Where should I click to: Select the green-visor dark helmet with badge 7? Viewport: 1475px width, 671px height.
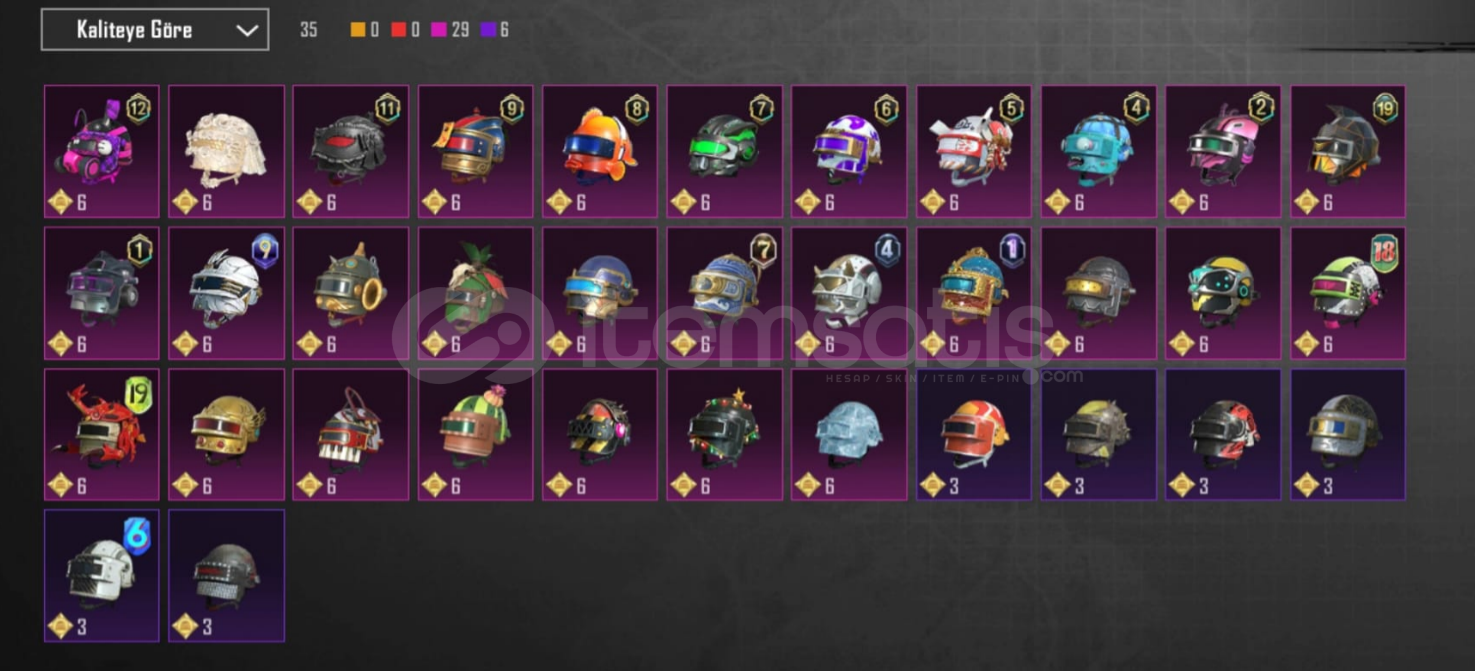(x=725, y=151)
